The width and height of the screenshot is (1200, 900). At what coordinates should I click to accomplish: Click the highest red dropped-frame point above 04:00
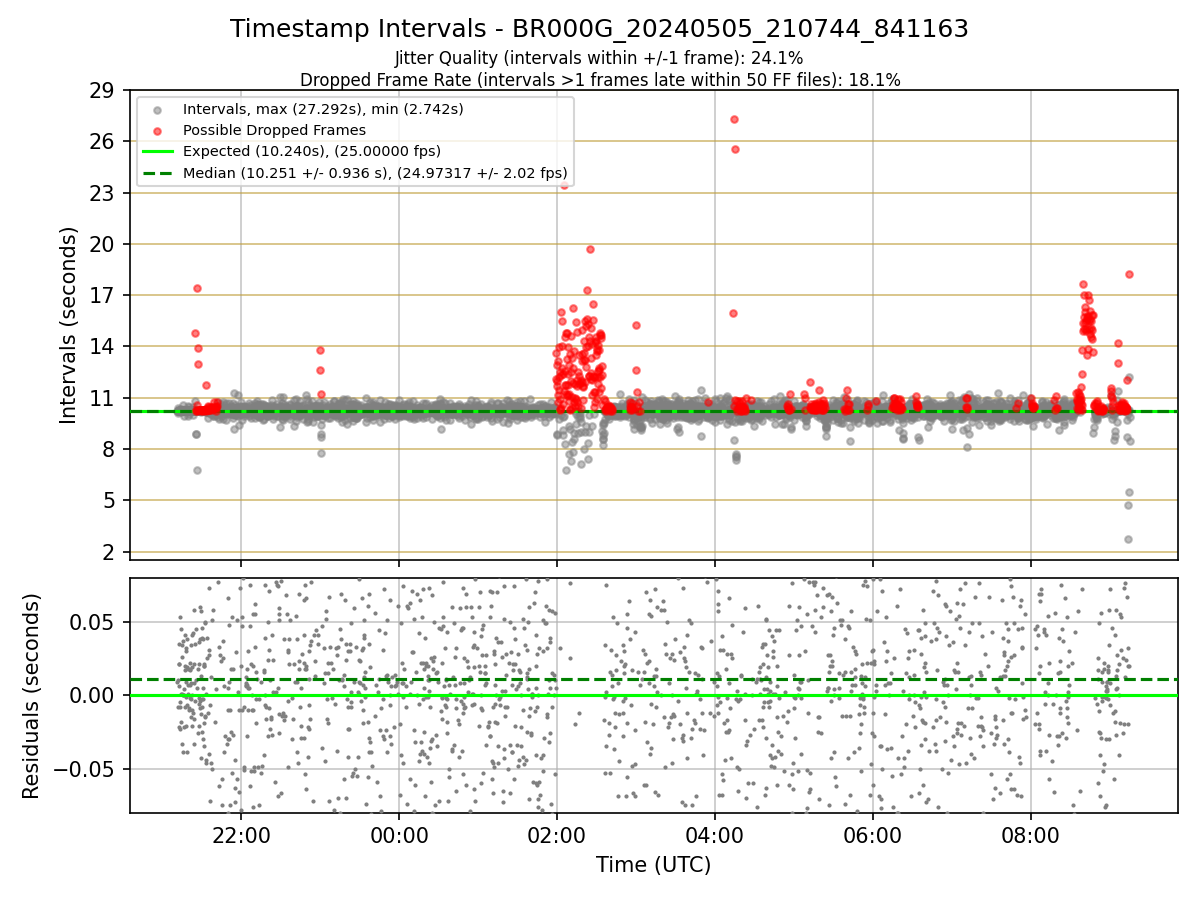pyautogui.click(x=734, y=119)
